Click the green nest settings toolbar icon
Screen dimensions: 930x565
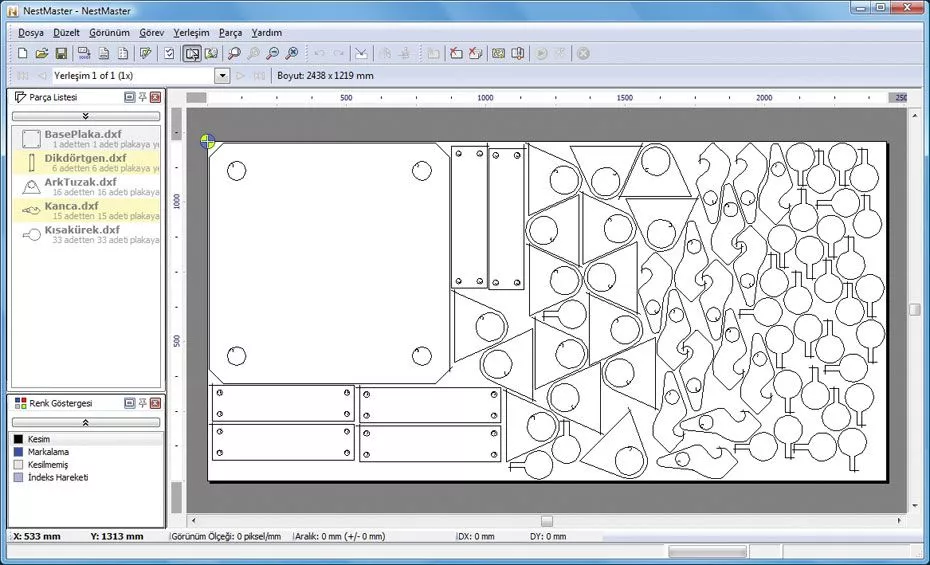pos(498,53)
